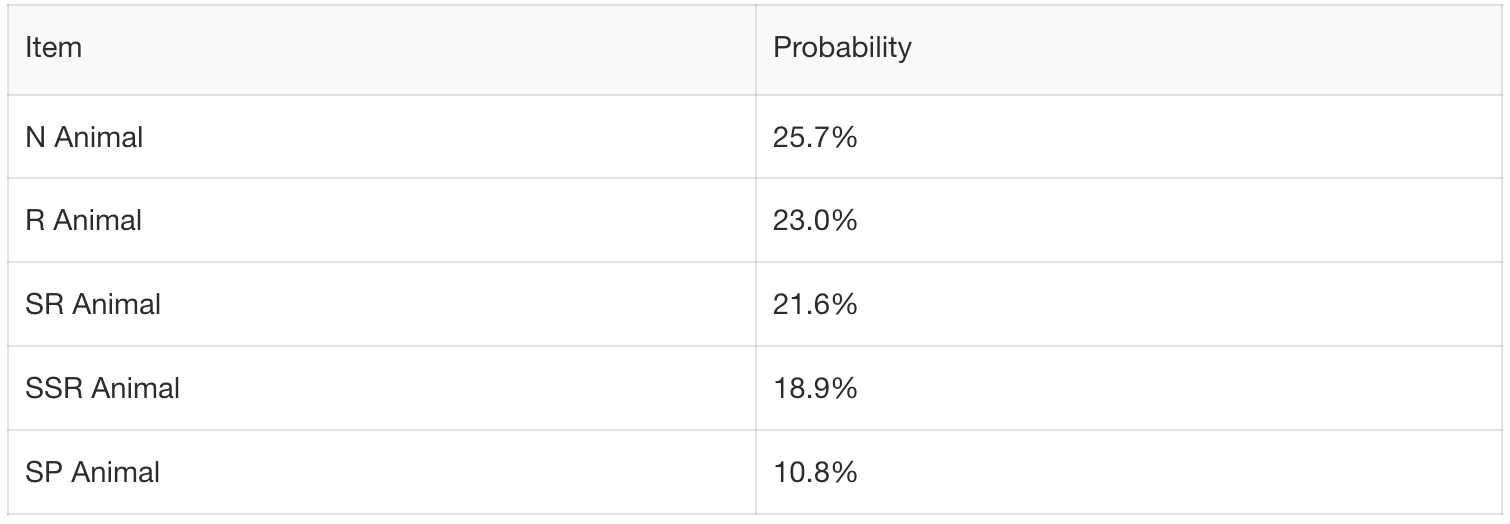The width and height of the screenshot is (1510, 524).
Task: Click the 18.9% probability value
Action: [x=815, y=388]
